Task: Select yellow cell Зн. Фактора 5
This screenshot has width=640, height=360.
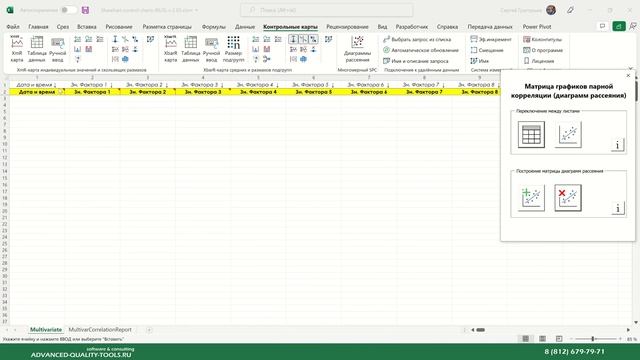Action: pos(313,92)
